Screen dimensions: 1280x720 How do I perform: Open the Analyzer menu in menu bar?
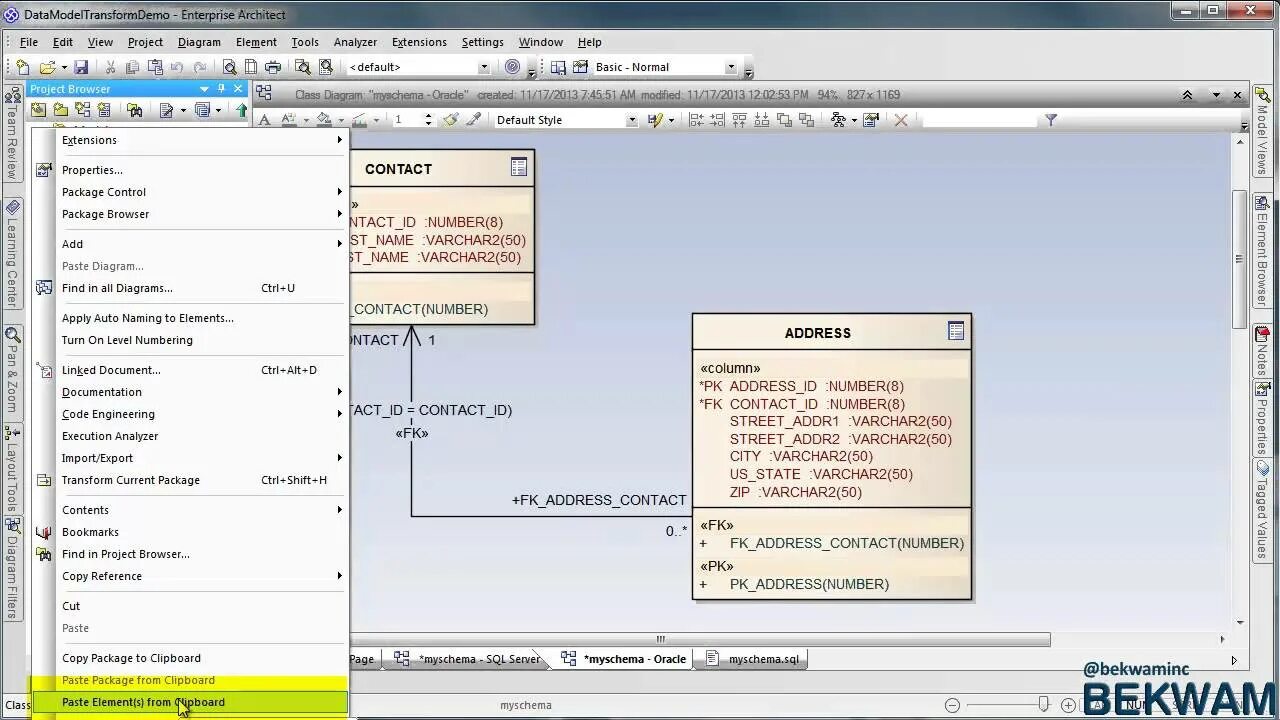point(355,42)
